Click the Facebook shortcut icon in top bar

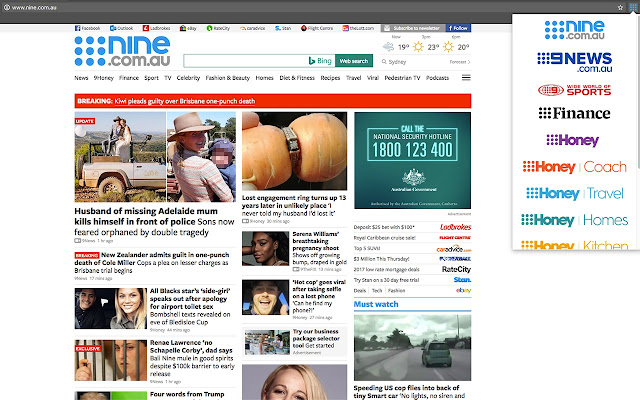(x=77, y=28)
